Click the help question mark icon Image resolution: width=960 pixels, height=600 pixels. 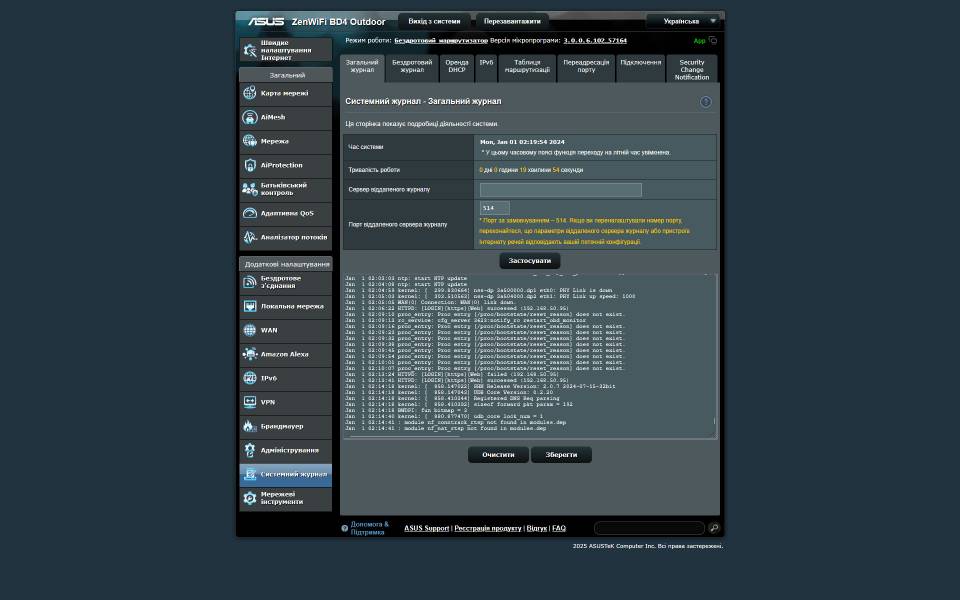point(706,102)
